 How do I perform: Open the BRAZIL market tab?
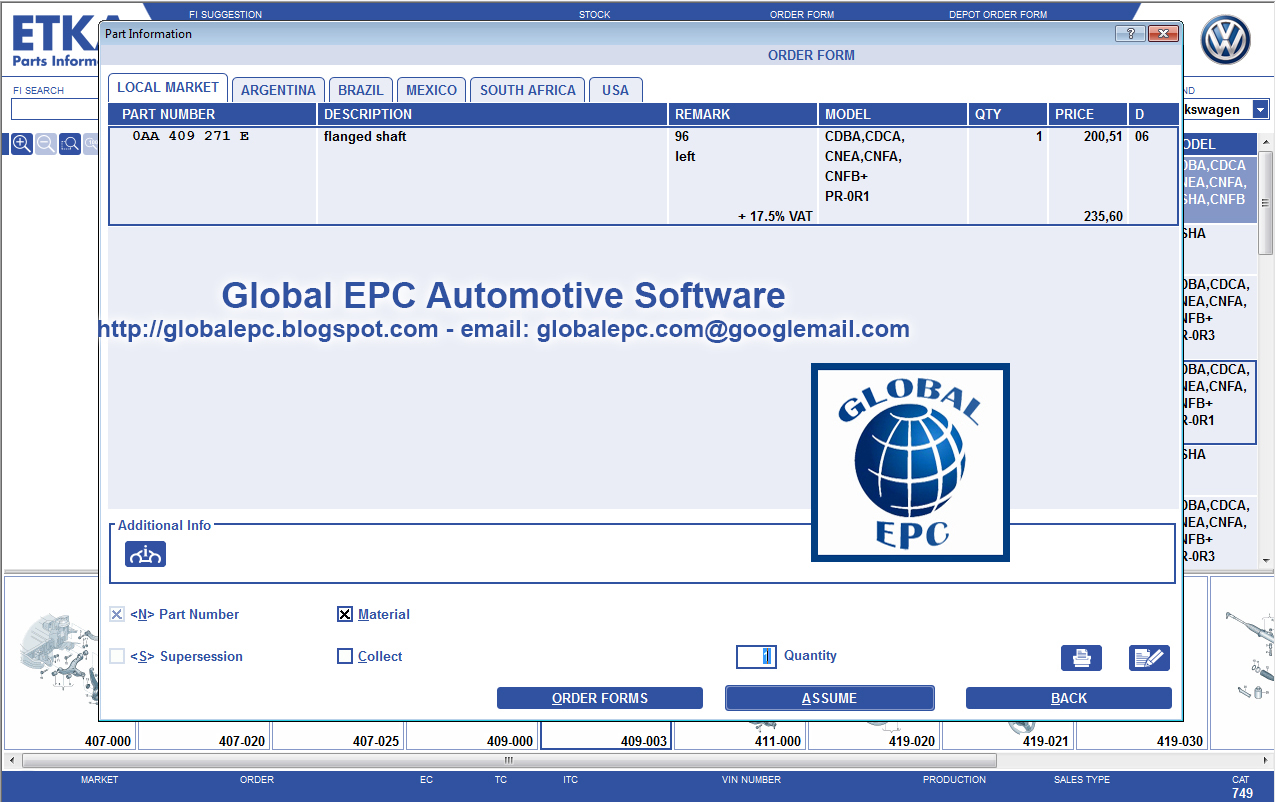click(361, 90)
